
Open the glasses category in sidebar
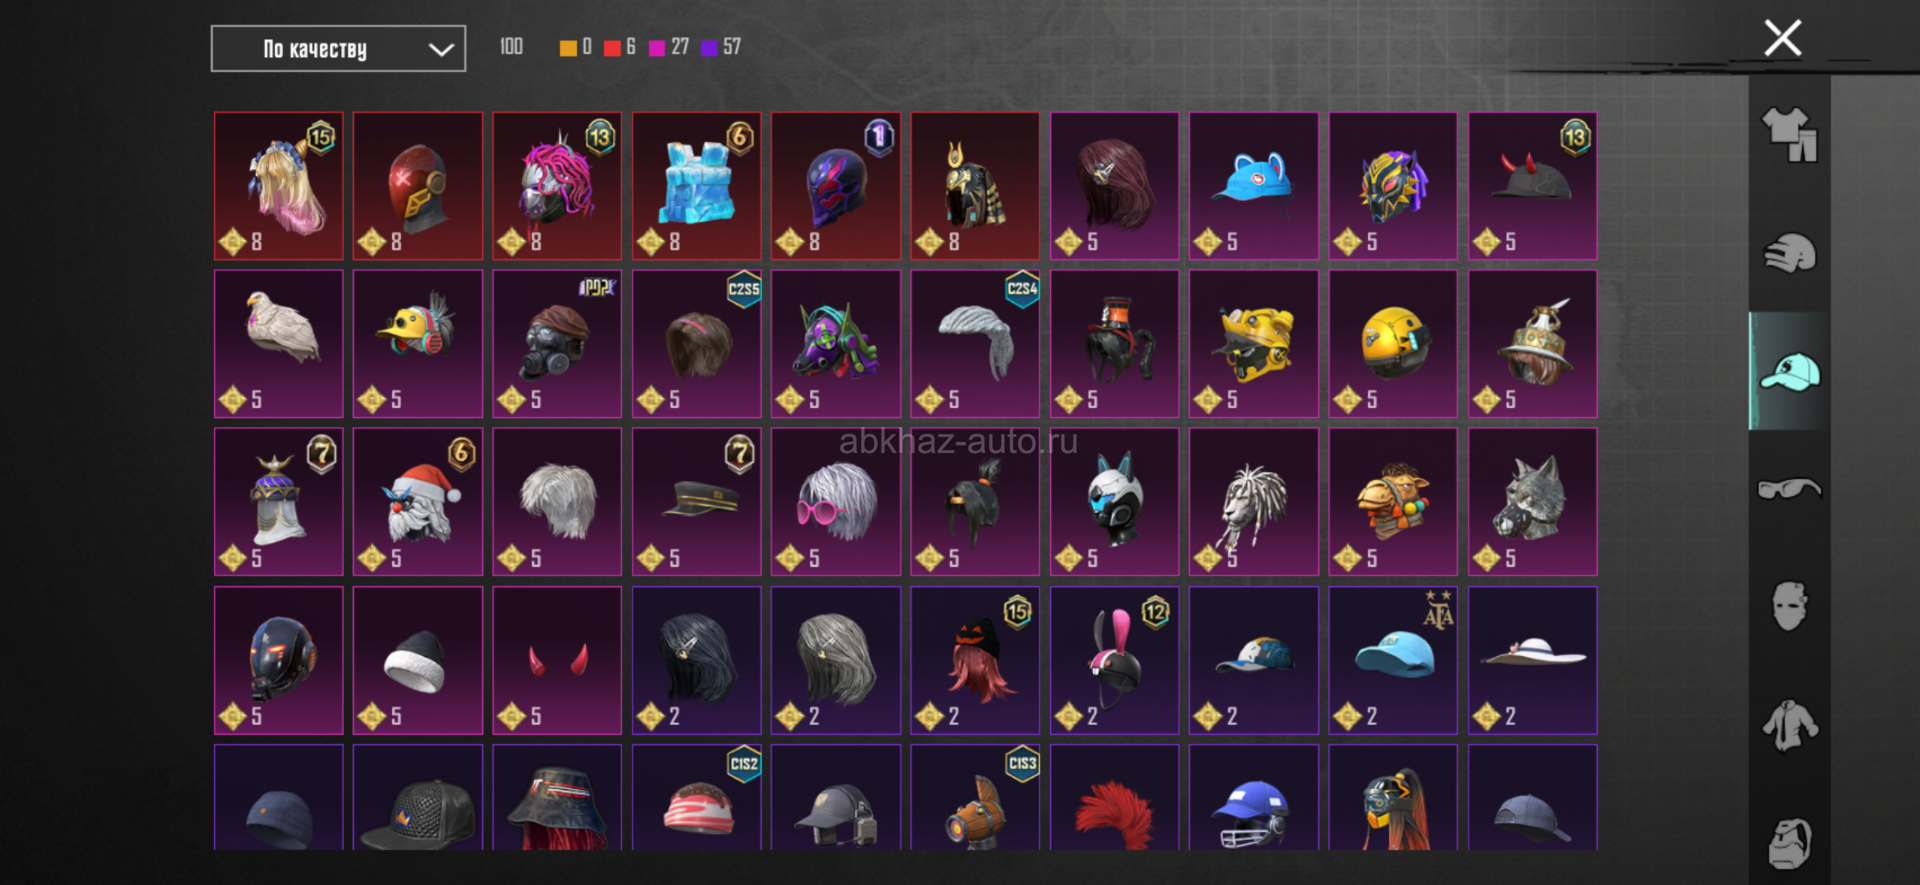point(1789,489)
